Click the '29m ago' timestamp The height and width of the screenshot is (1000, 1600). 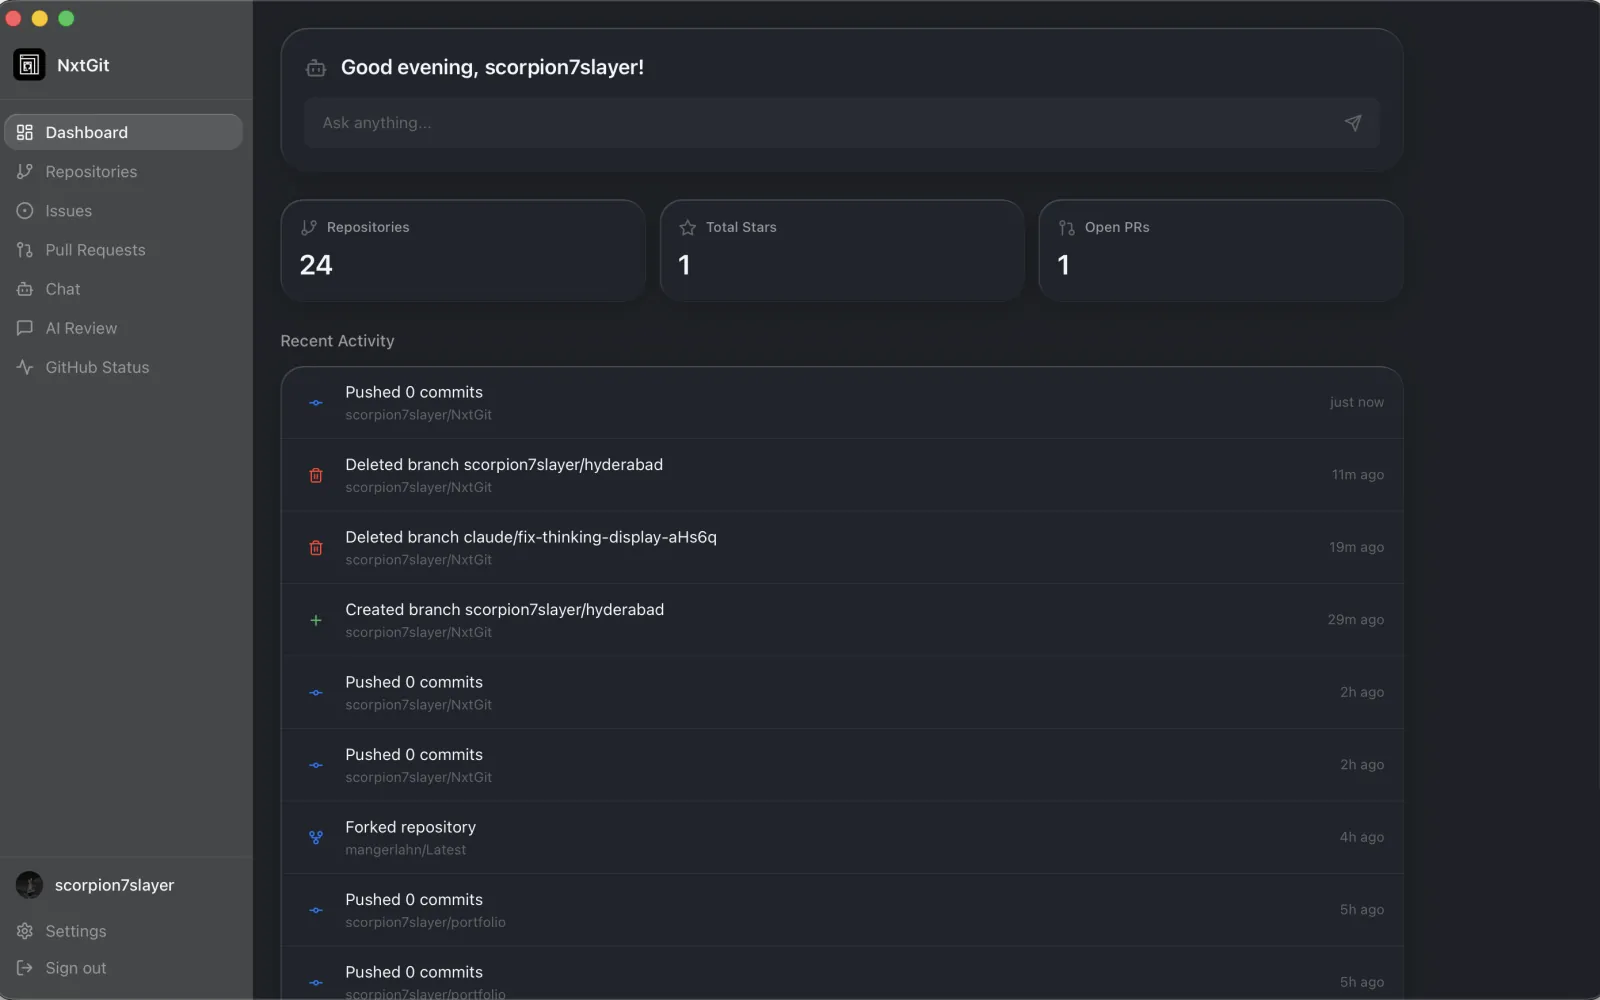tap(1355, 620)
